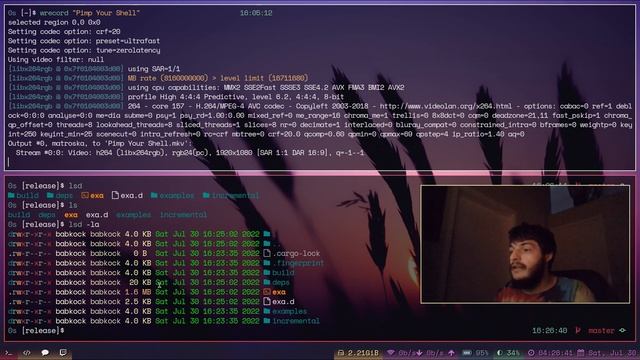Click the 0 B size of .cargo-lock

tap(140, 253)
